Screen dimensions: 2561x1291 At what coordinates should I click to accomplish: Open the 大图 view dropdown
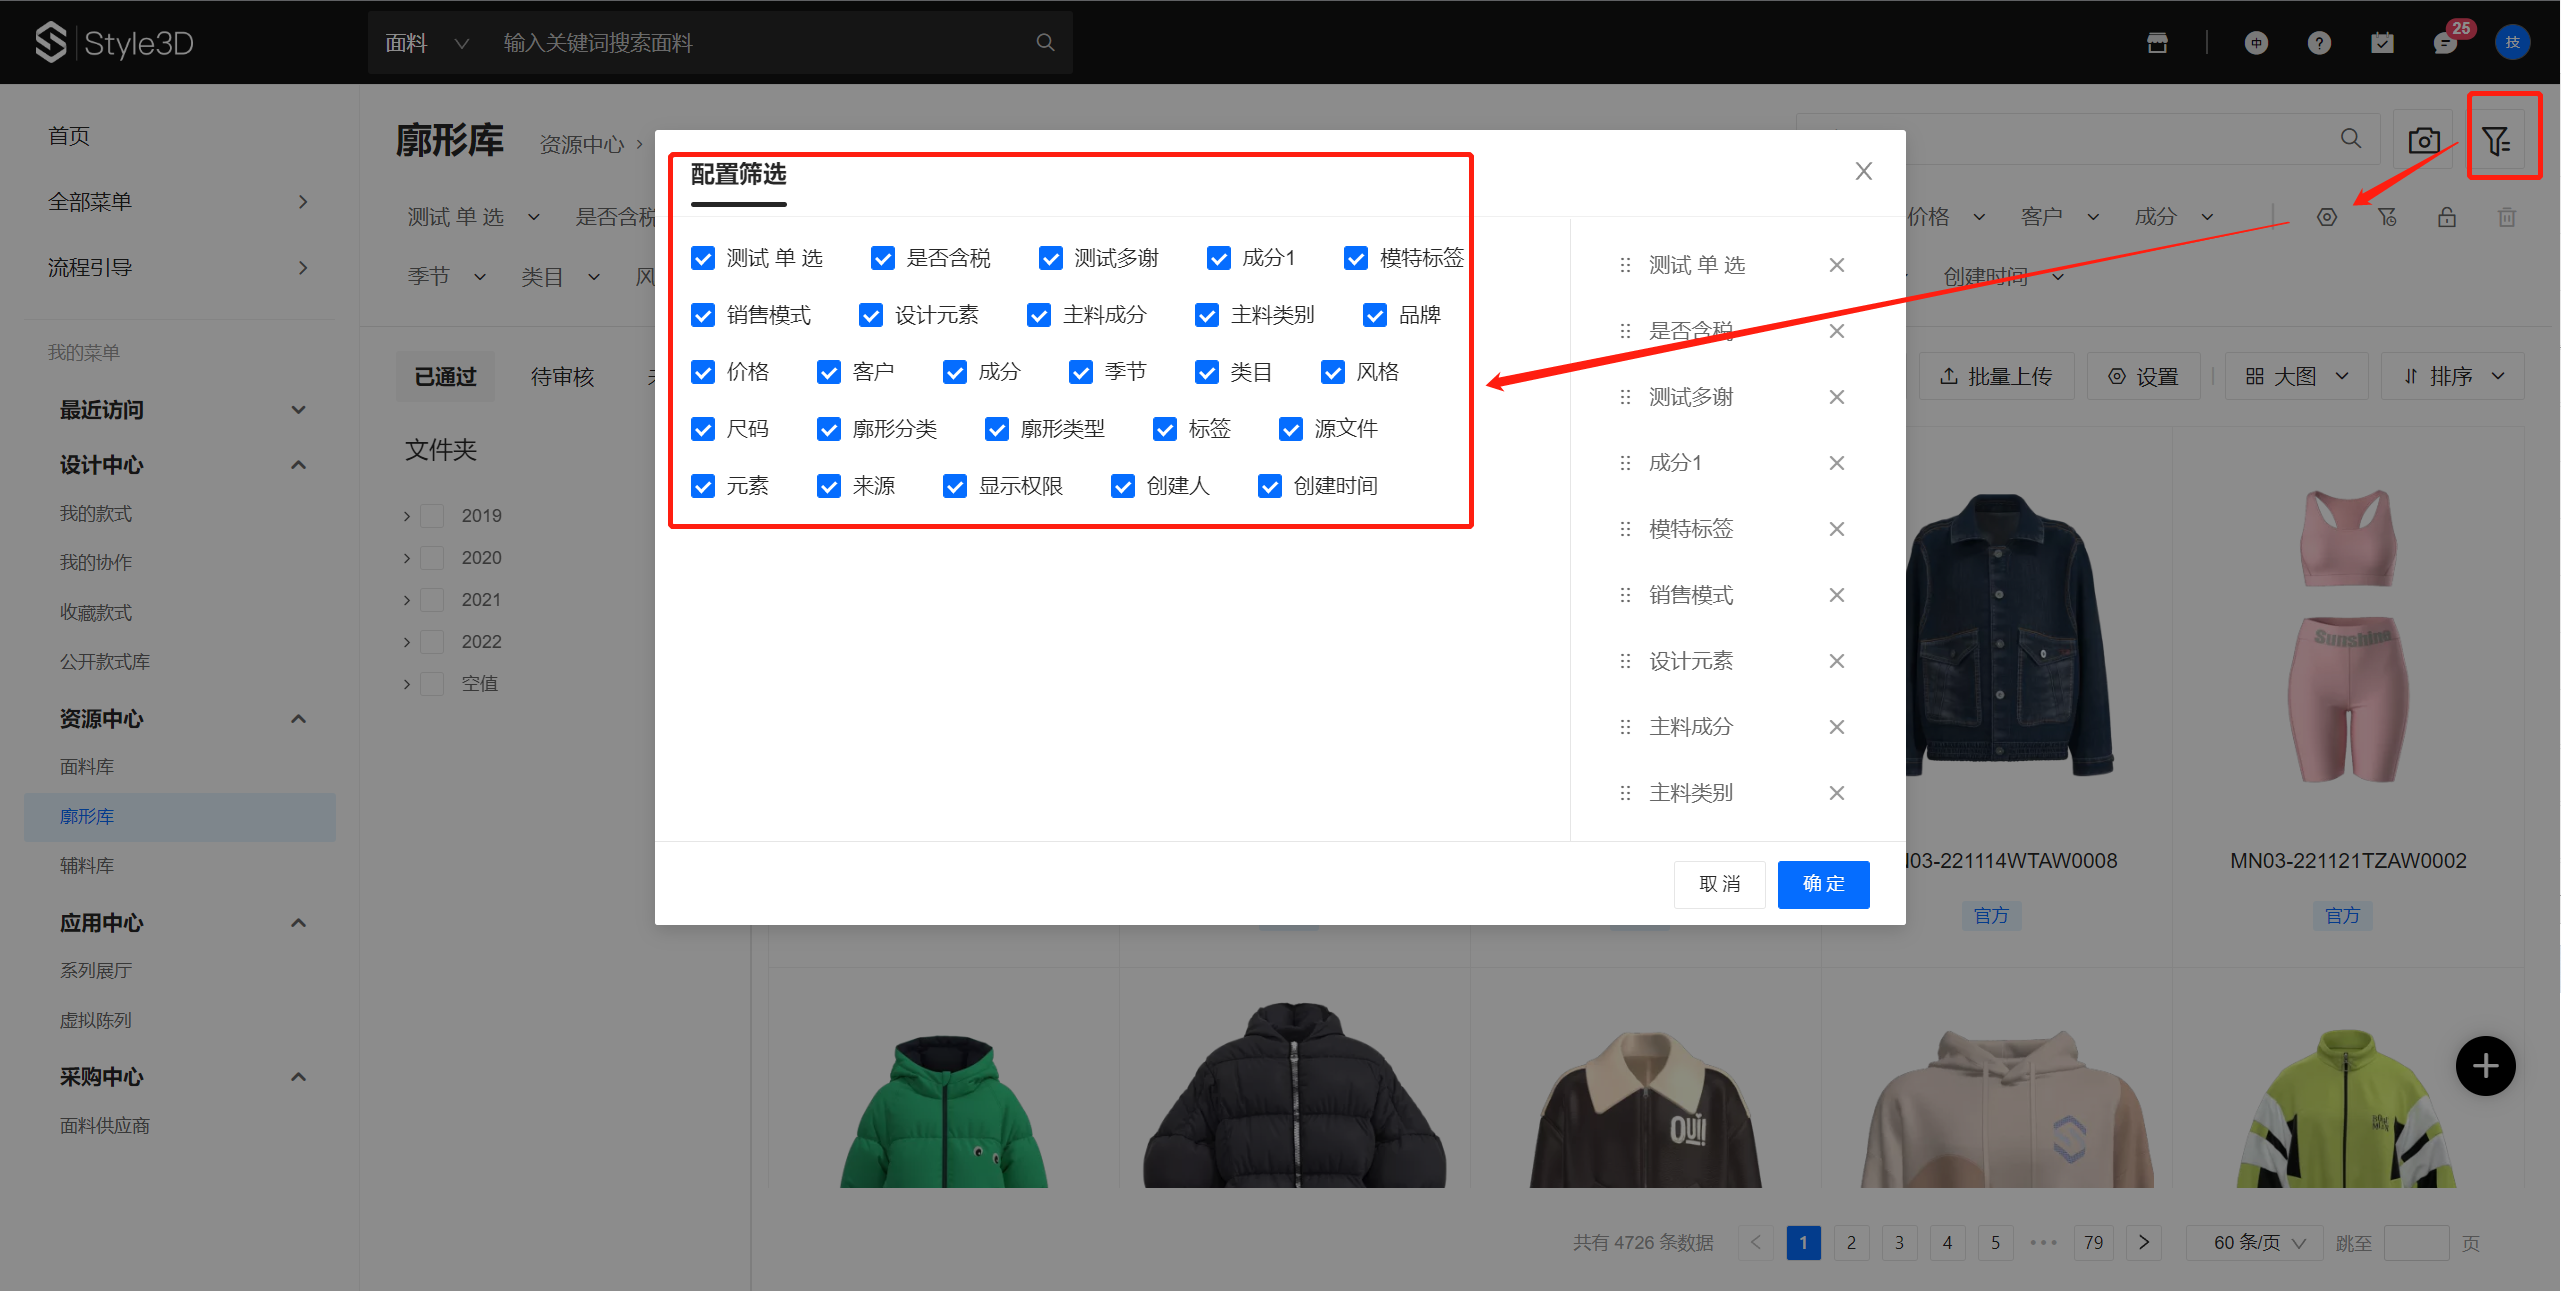click(2296, 376)
